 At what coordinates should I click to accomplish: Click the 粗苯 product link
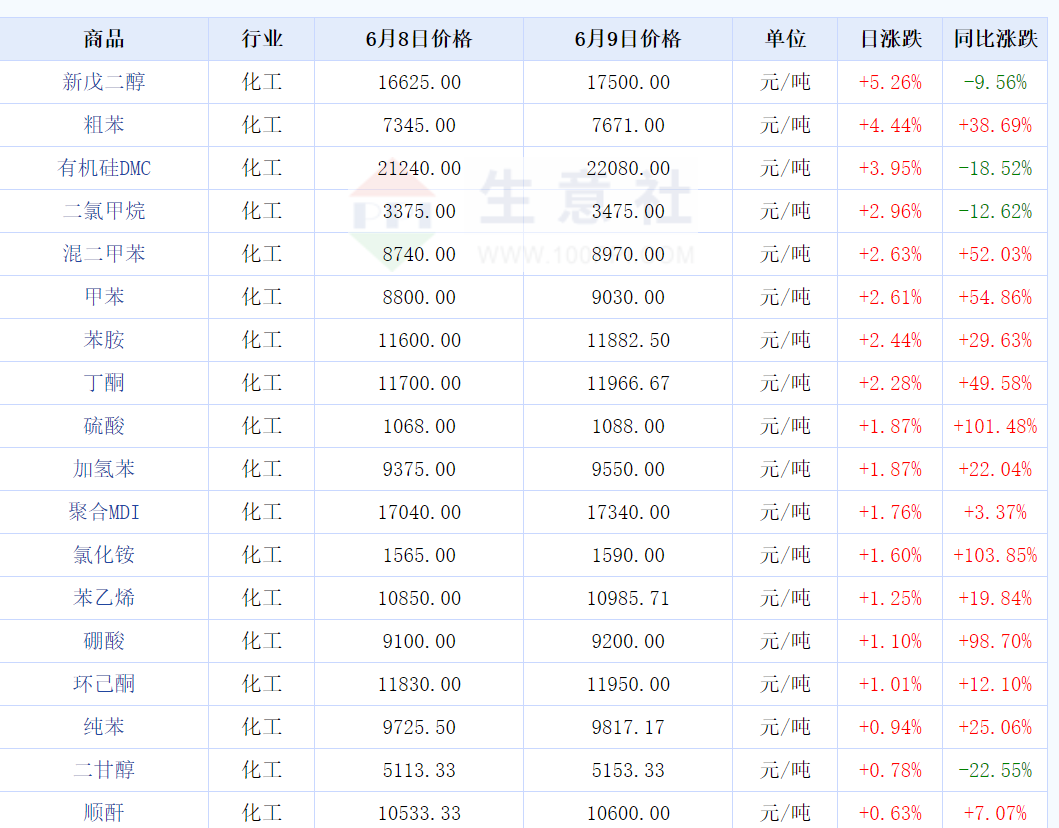point(104,125)
